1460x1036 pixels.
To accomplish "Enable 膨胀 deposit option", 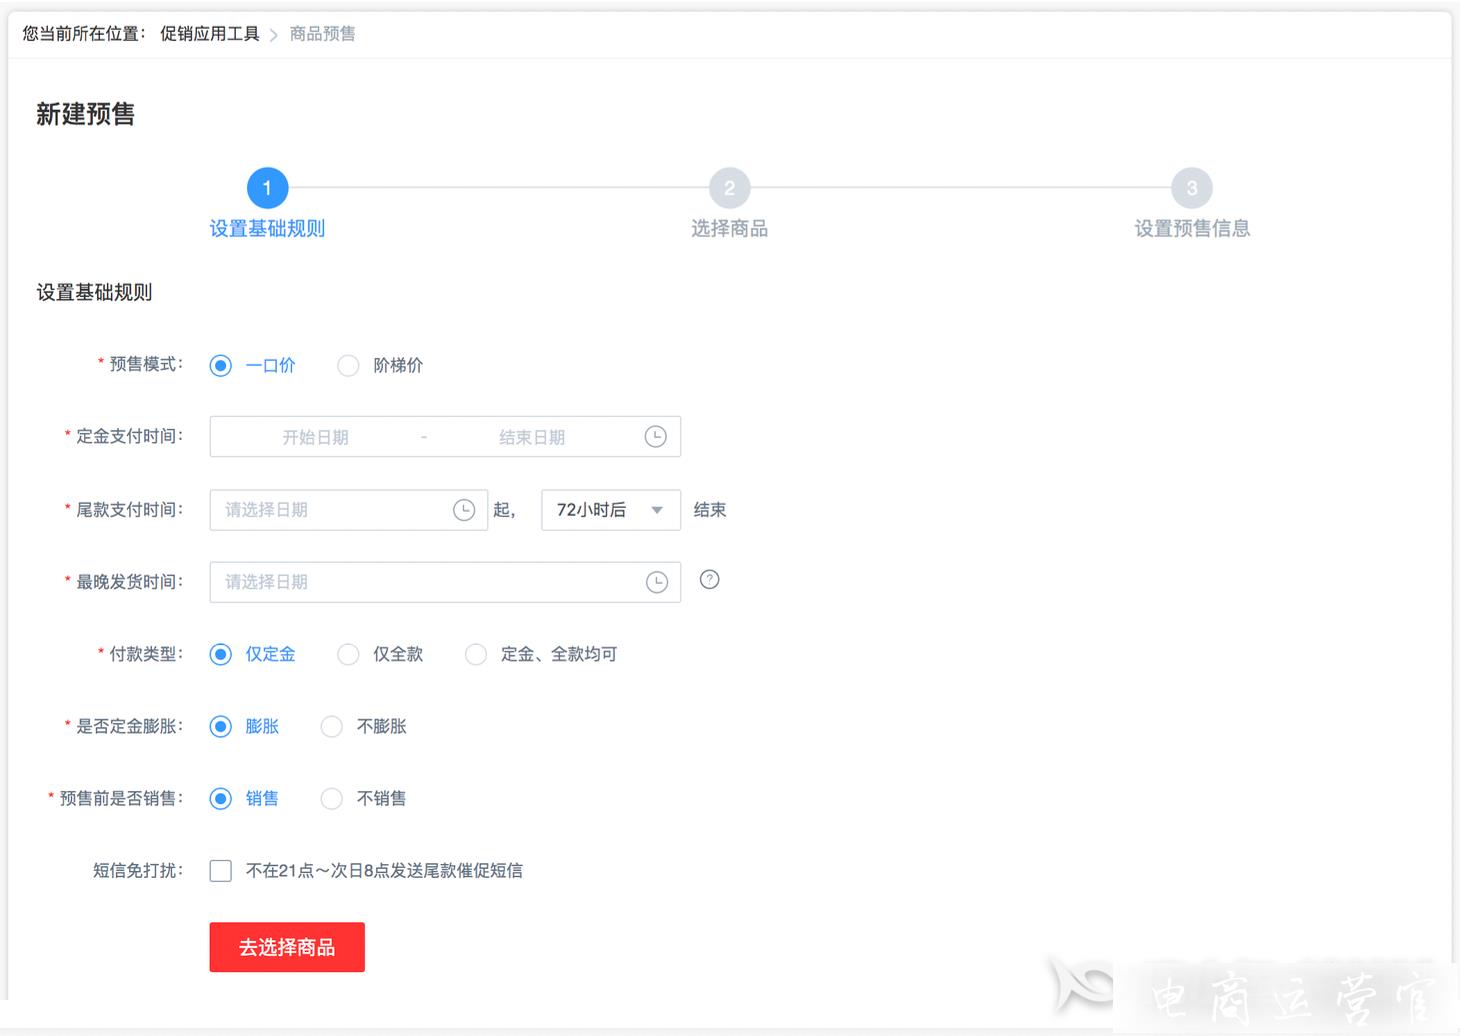I will [x=221, y=727].
